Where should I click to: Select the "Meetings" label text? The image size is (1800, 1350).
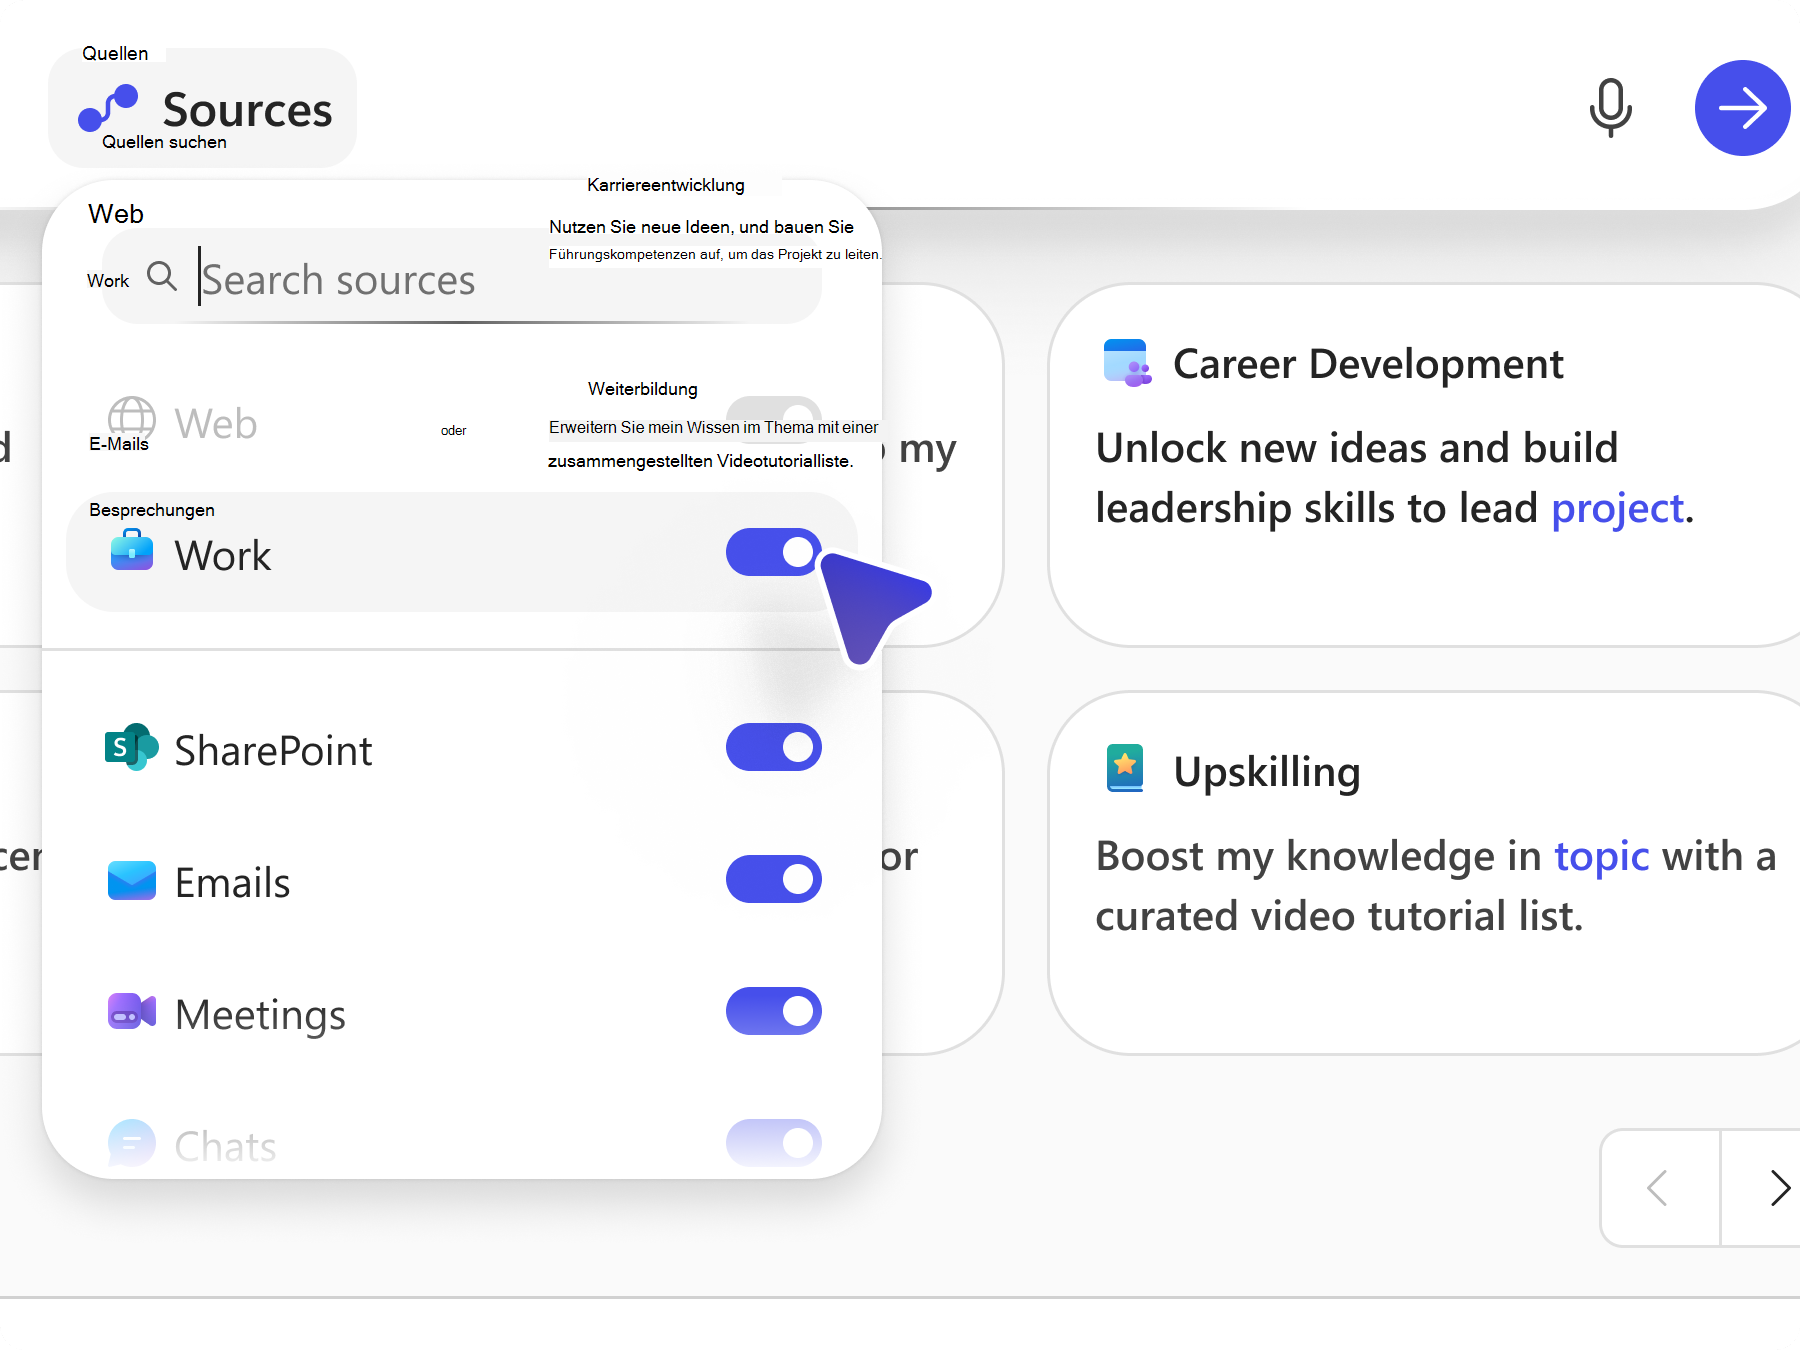pyautogui.click(x=260, y=1014)
